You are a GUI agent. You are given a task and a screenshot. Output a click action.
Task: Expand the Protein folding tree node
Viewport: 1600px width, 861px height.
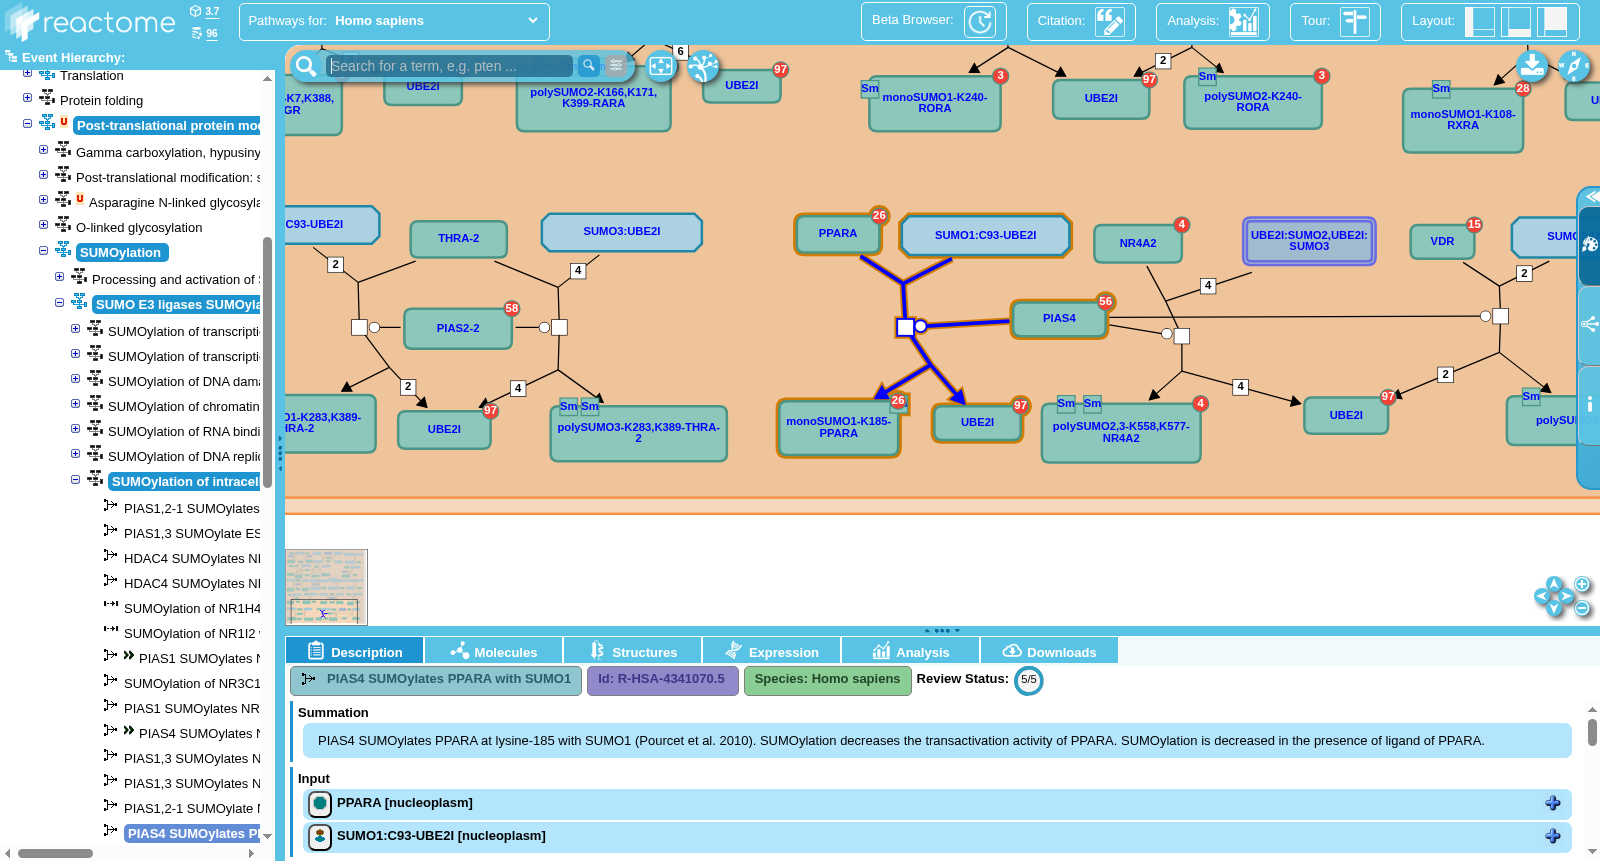click(27, 98)
